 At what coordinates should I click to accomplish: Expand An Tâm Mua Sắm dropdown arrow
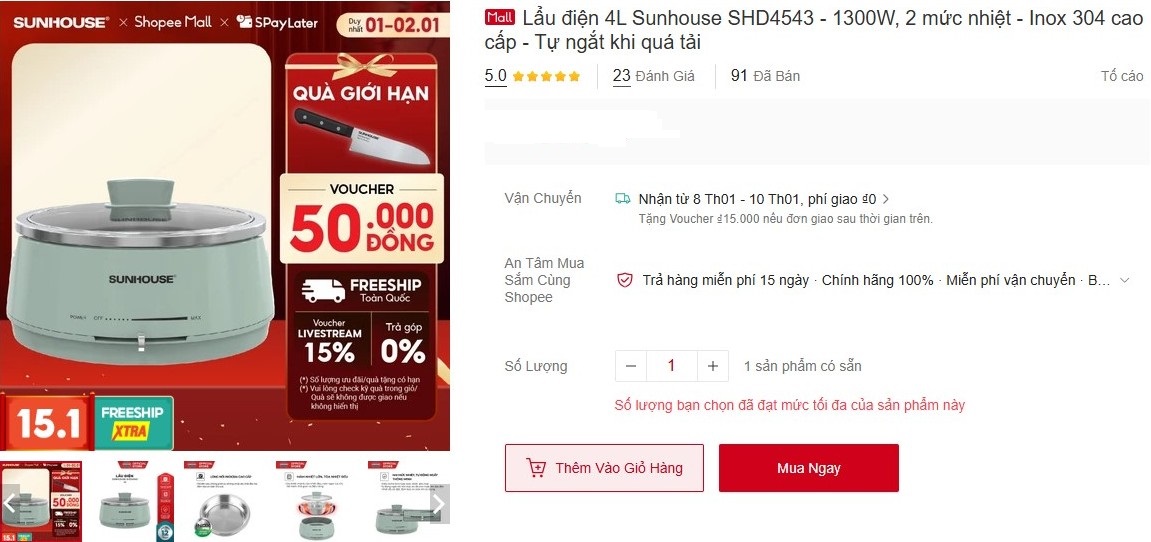1125,280
